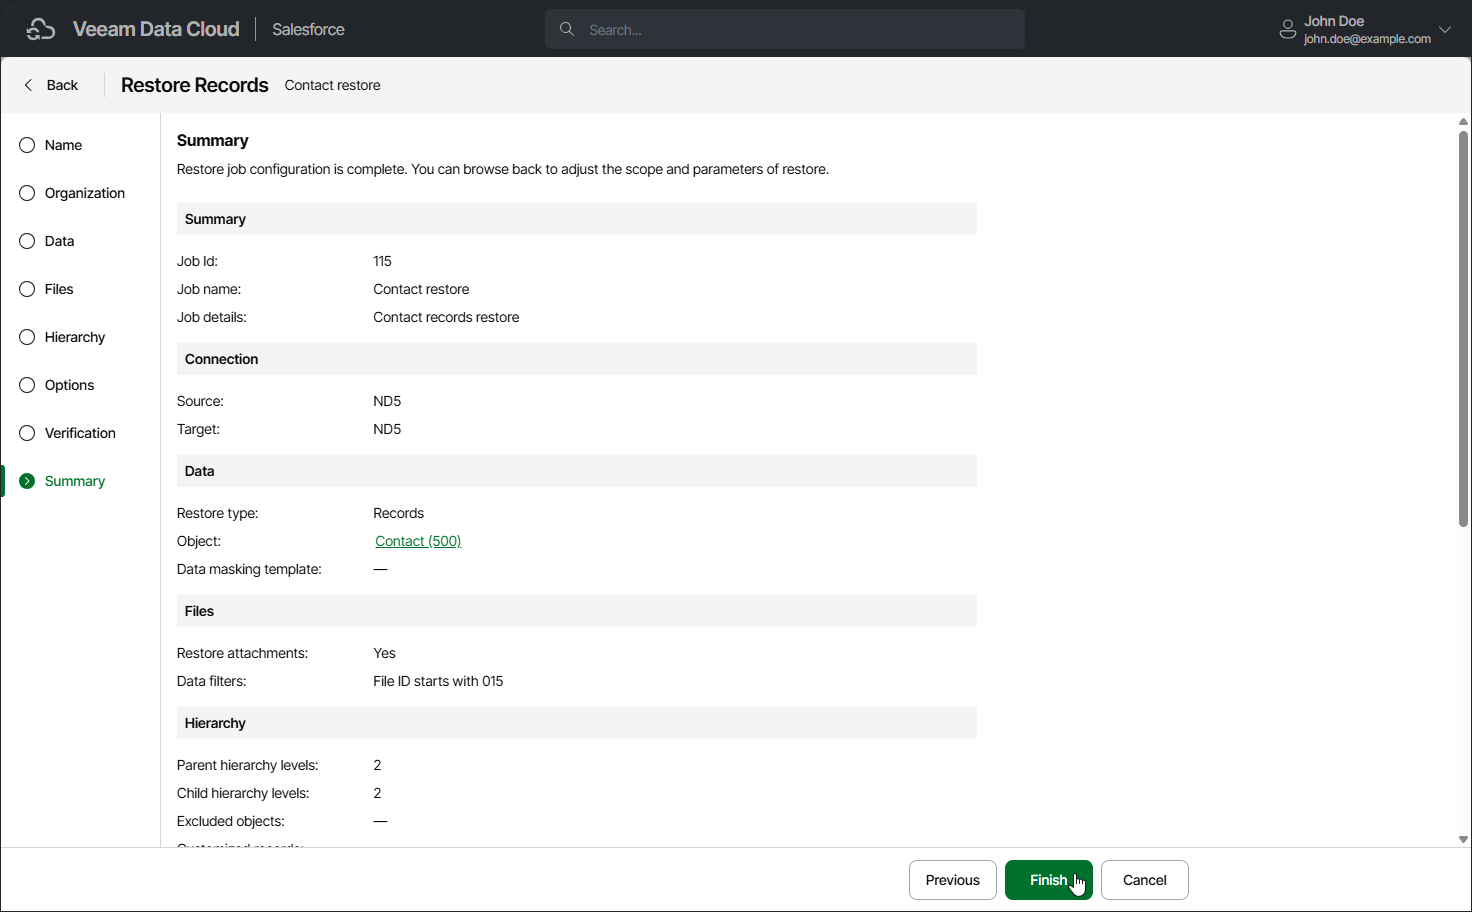The image size is (1472, 912).
Task: Click the Restore type value Records
Action: 398,513
